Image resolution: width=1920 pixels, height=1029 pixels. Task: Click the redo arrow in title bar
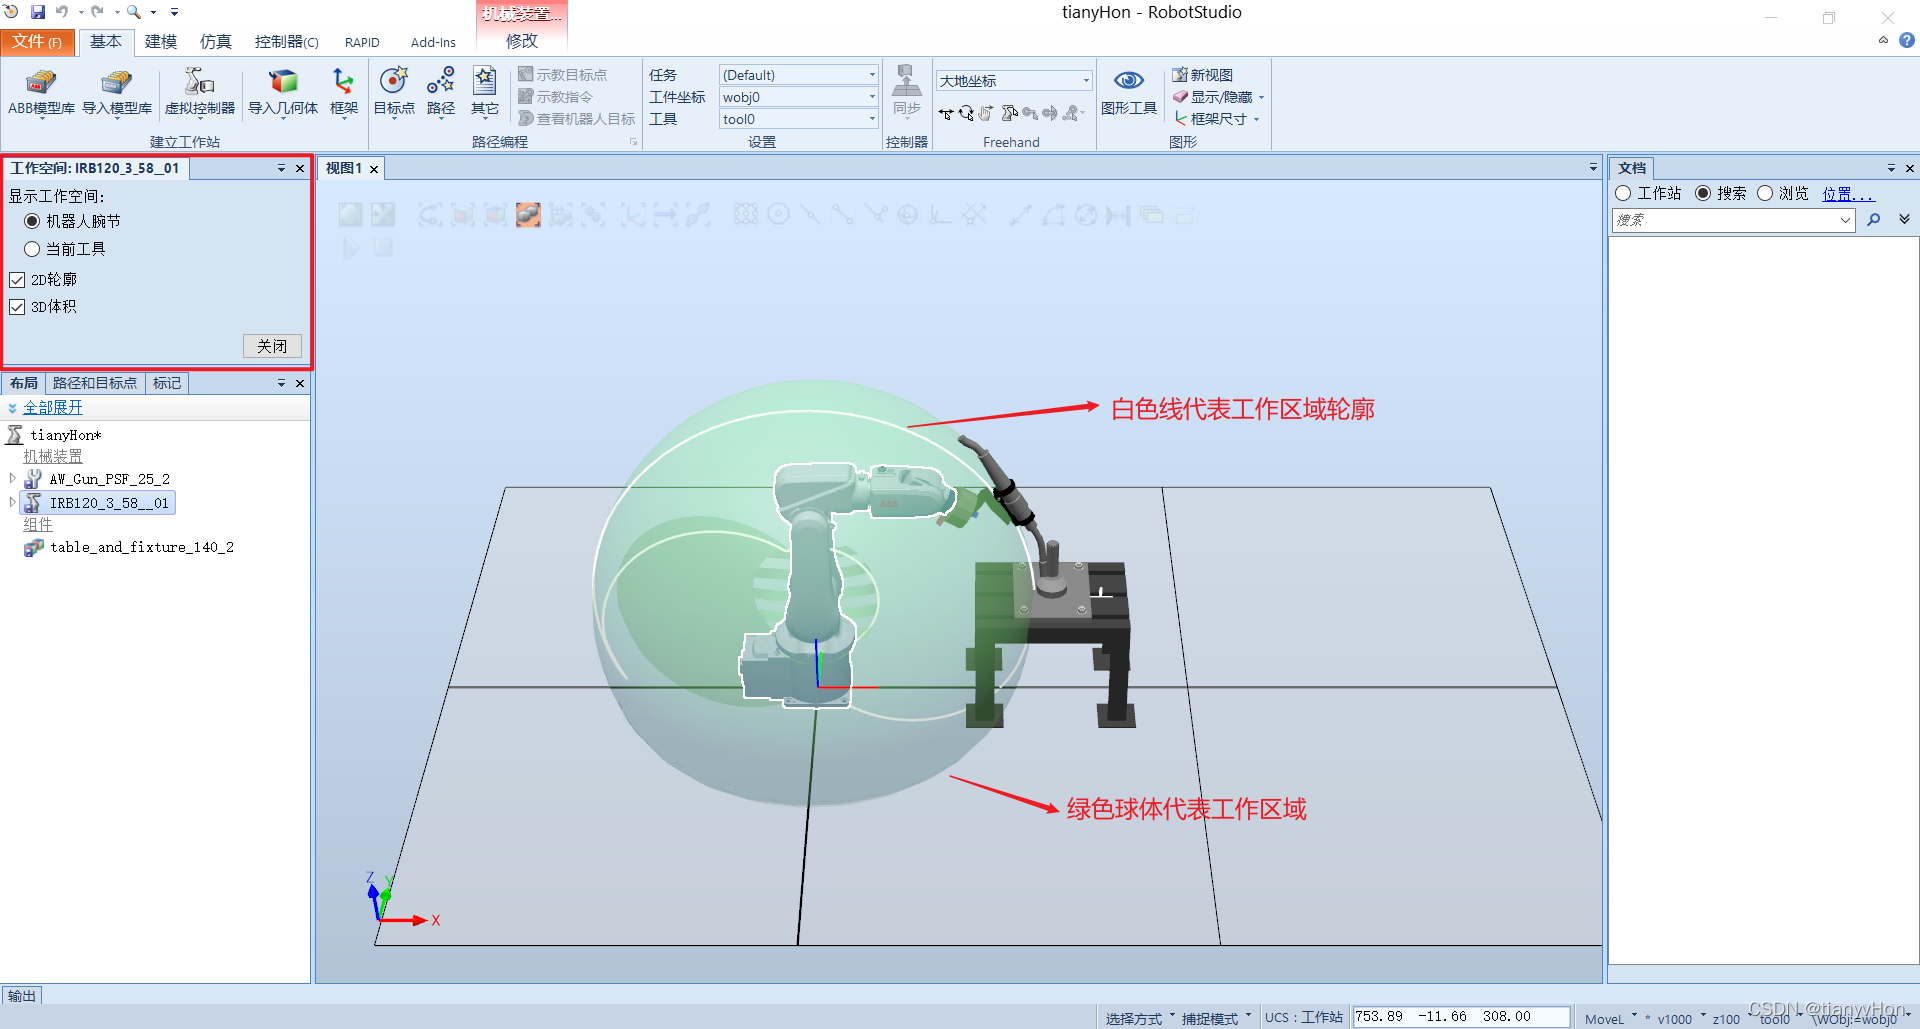[x=97, y=12]
